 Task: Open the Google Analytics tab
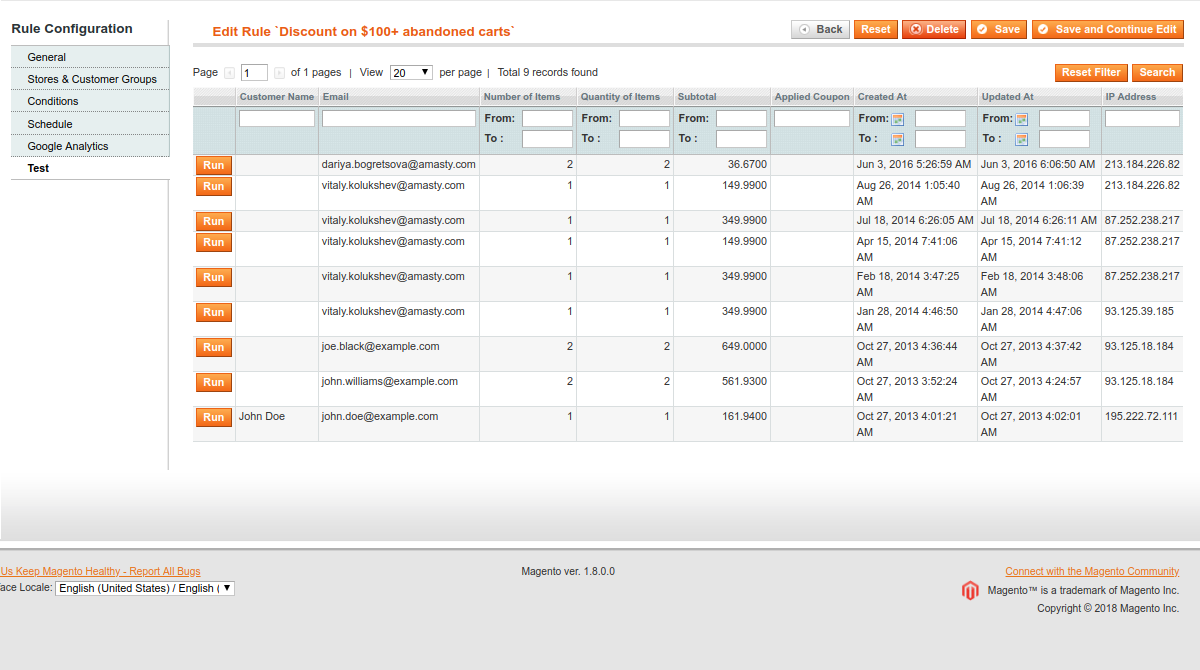click(x=68, y=146)
